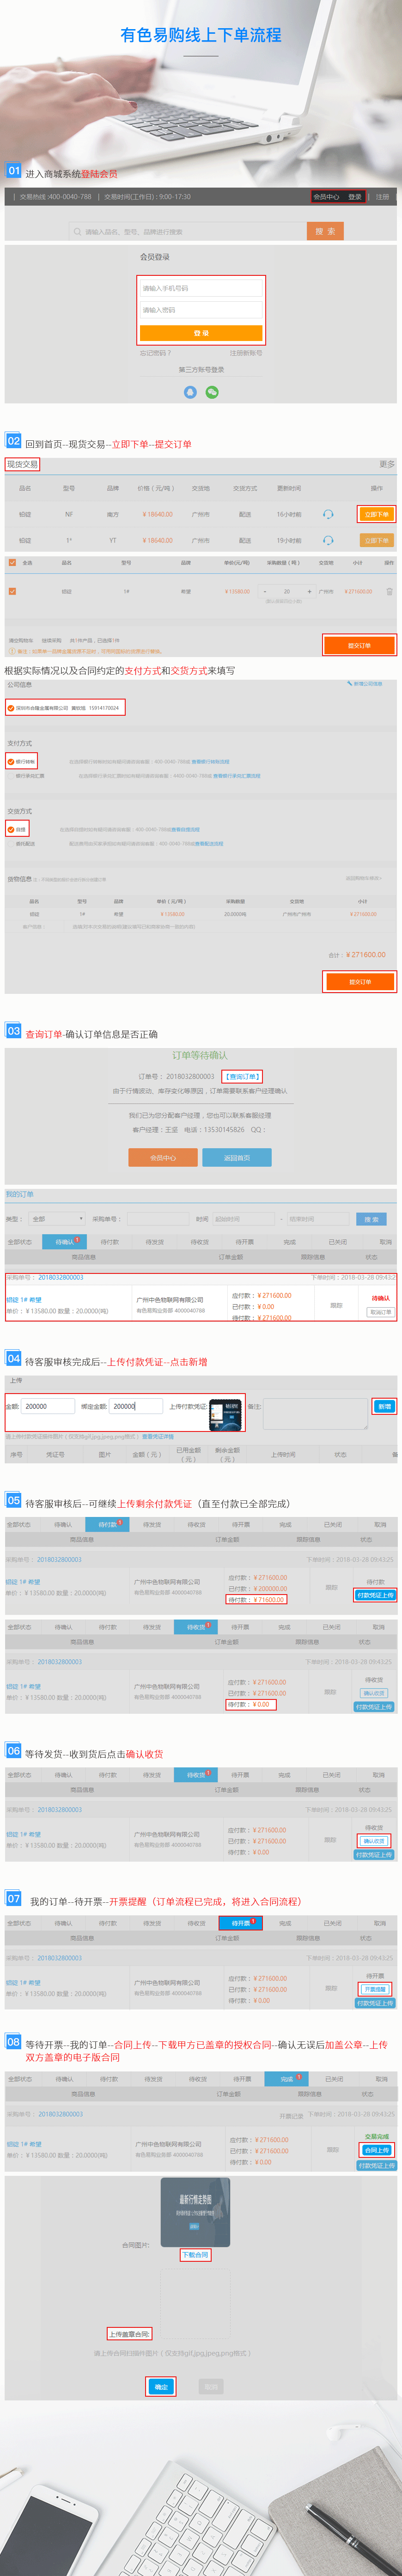
Task: Click 下载合同 link
Action: (x=195, y=2254)
